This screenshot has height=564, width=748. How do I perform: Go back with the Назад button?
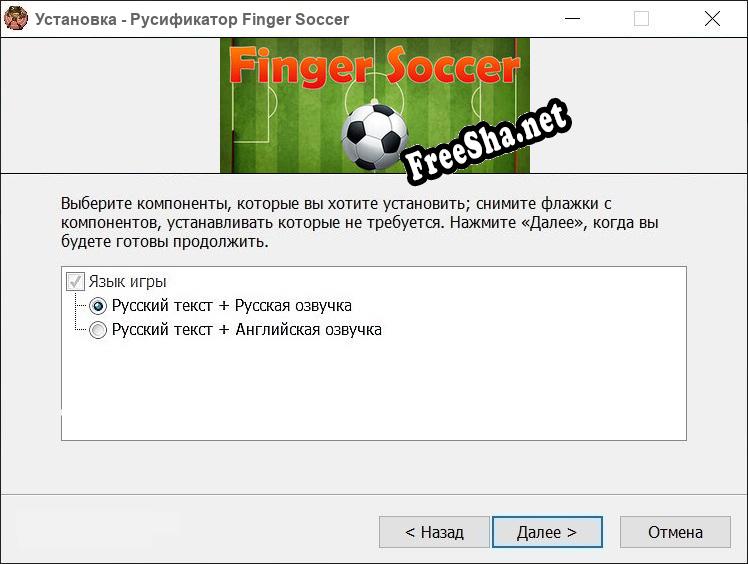[434, 532]
